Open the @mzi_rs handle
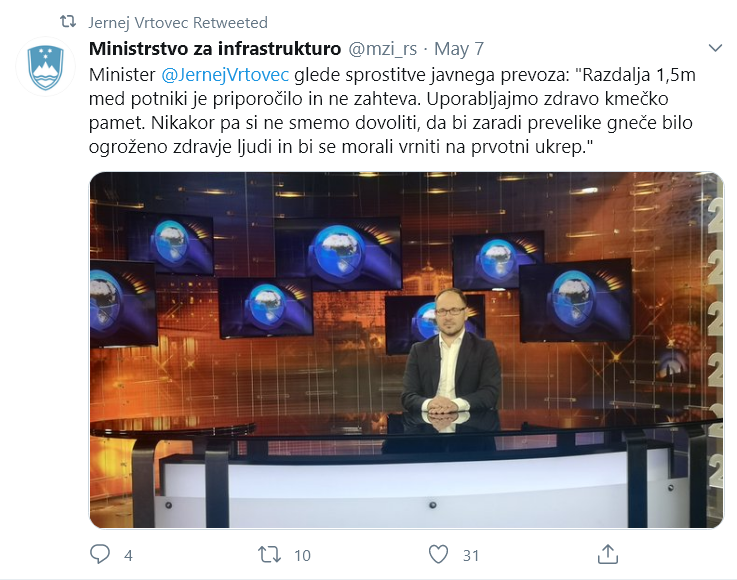The width and height of the screenshot is (737, 580). (x=382, y=49)
